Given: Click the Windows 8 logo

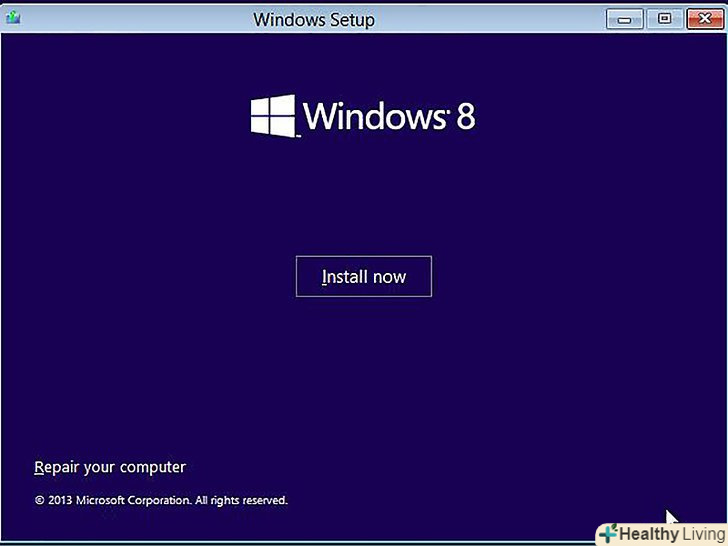Looking at the screenshot, I should coord(363,116).
